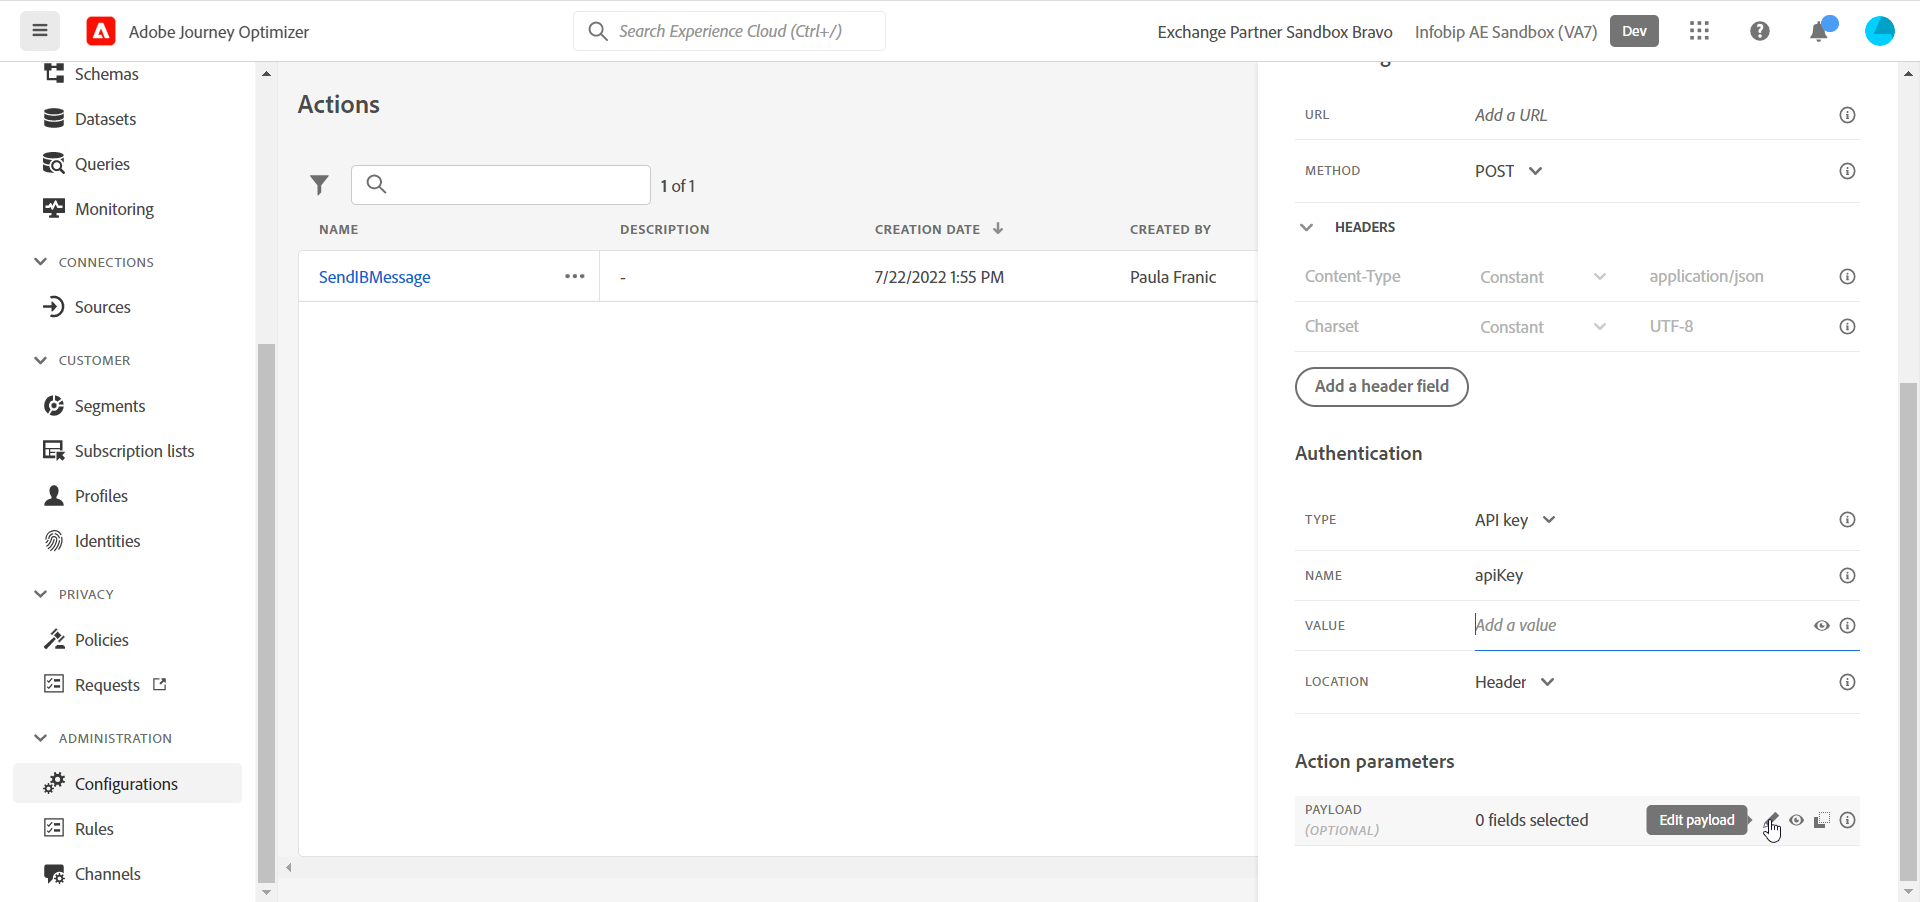Collapse the HEADERS section

[1307, 227]
